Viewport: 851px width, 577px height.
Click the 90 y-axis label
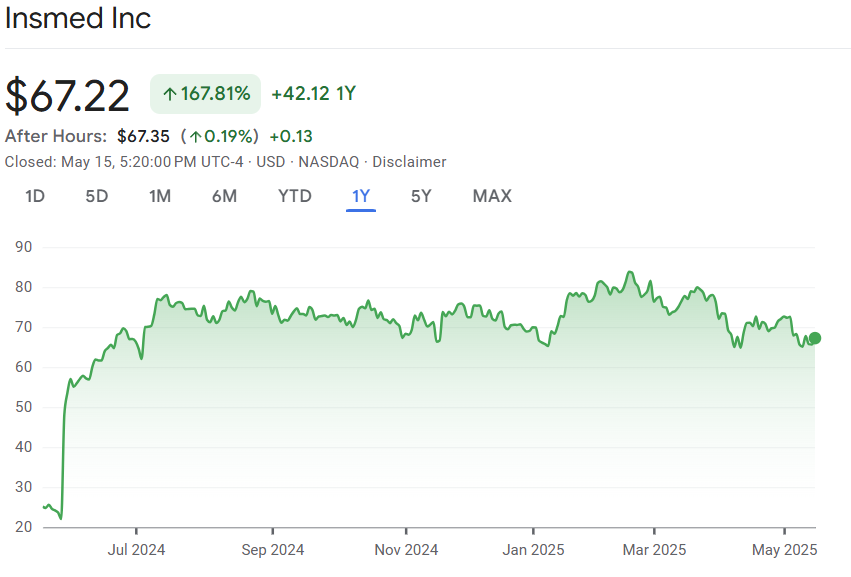[24, 247]
